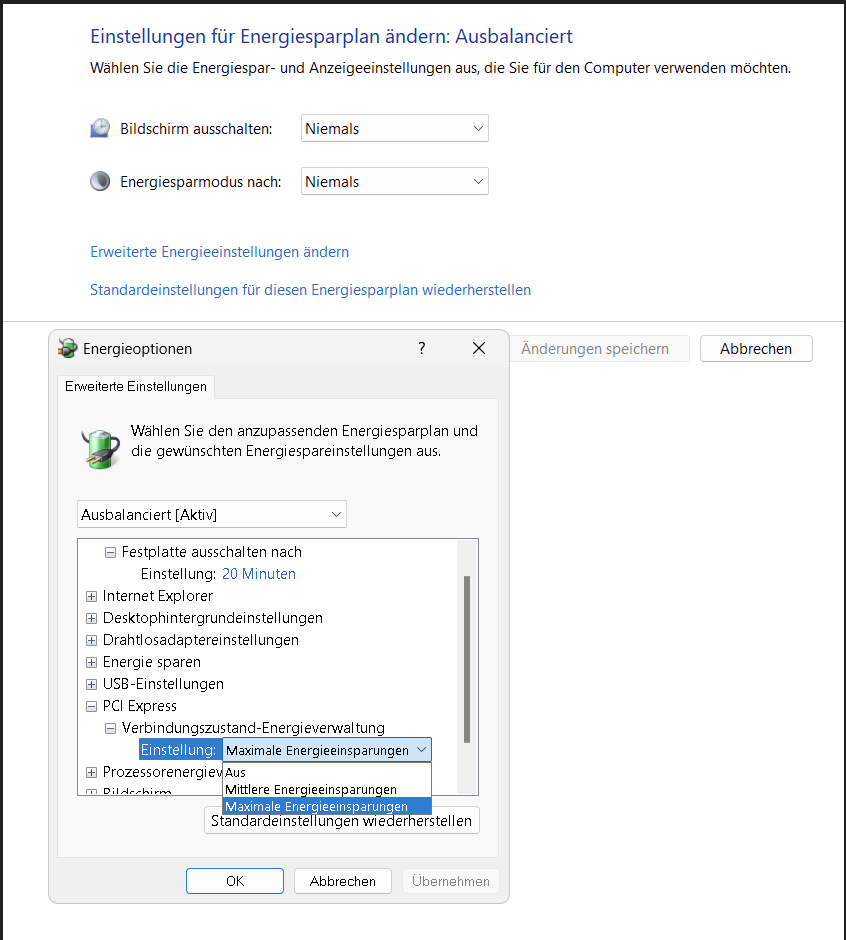846x940 pixels.
Task: Open the 'Energiesparmodus nach' dropdown
Action: pos(395,181)
